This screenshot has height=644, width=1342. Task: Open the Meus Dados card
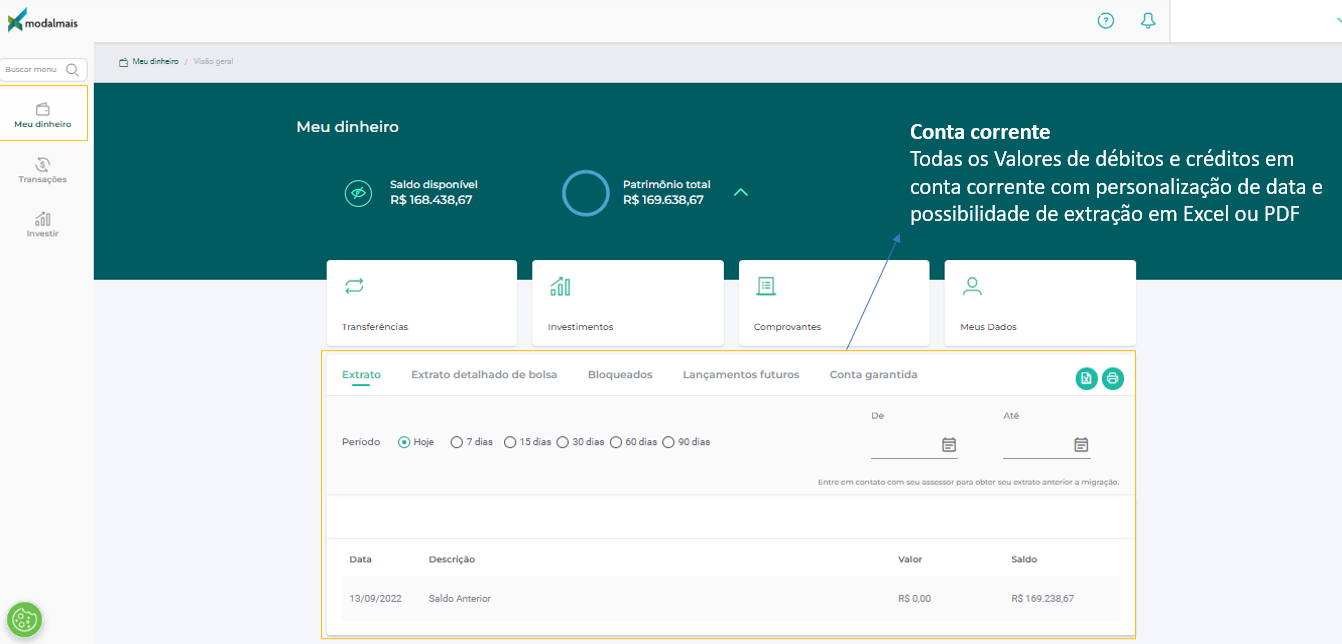pyautogui.click(x=1040, y=303)
